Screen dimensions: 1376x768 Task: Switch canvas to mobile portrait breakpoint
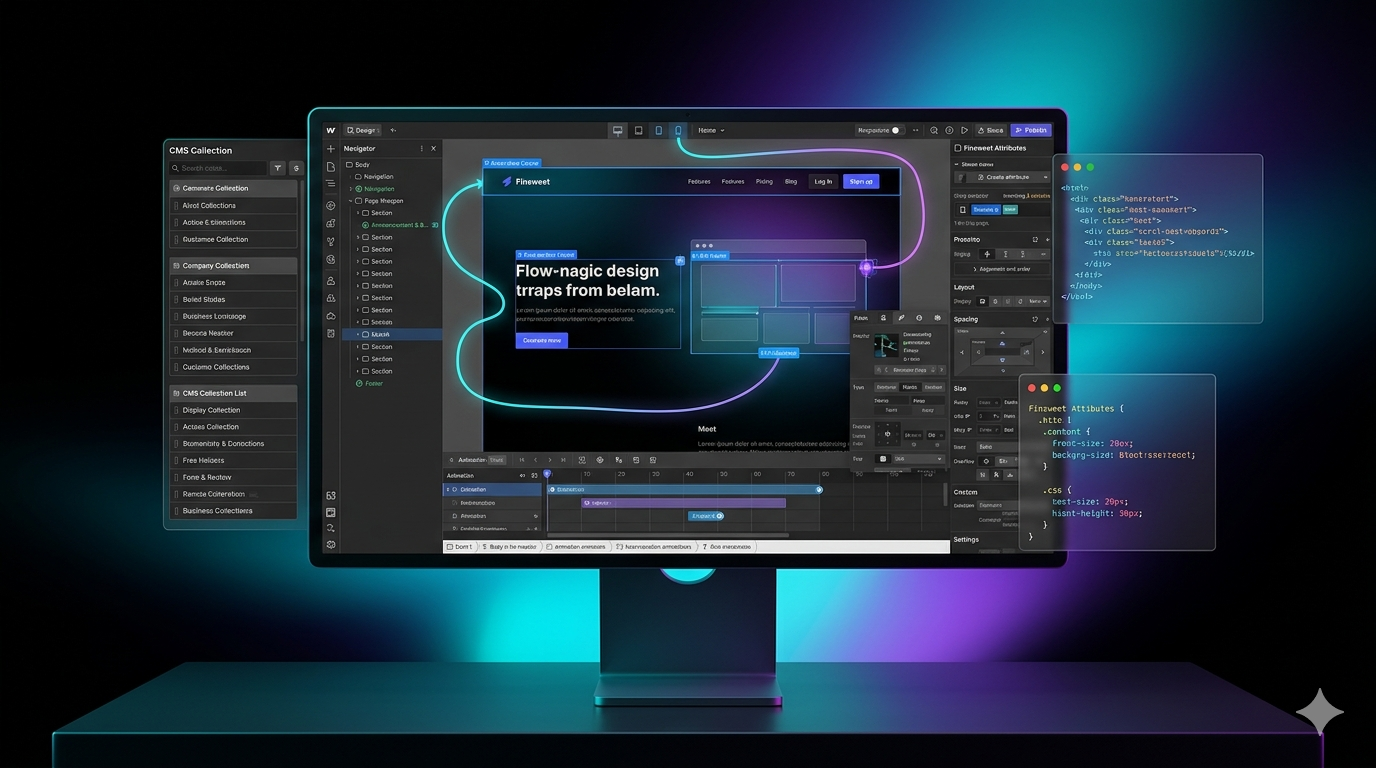coord(677,130)
